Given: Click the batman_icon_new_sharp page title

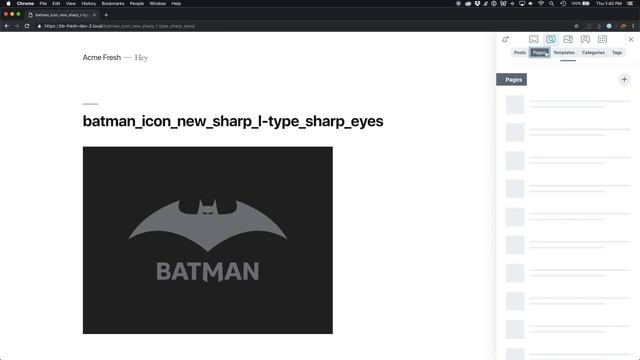Looking at the screenshot, I should tap(233, 121).
